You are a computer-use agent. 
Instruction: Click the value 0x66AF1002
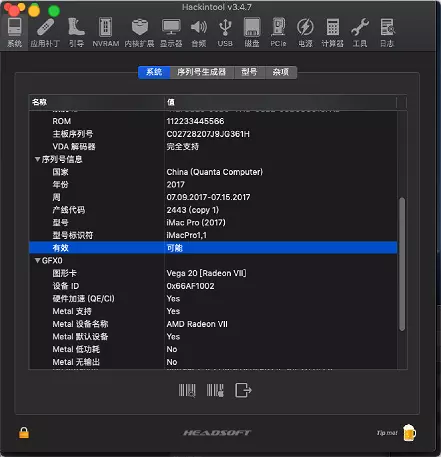(x=190, y=286)
